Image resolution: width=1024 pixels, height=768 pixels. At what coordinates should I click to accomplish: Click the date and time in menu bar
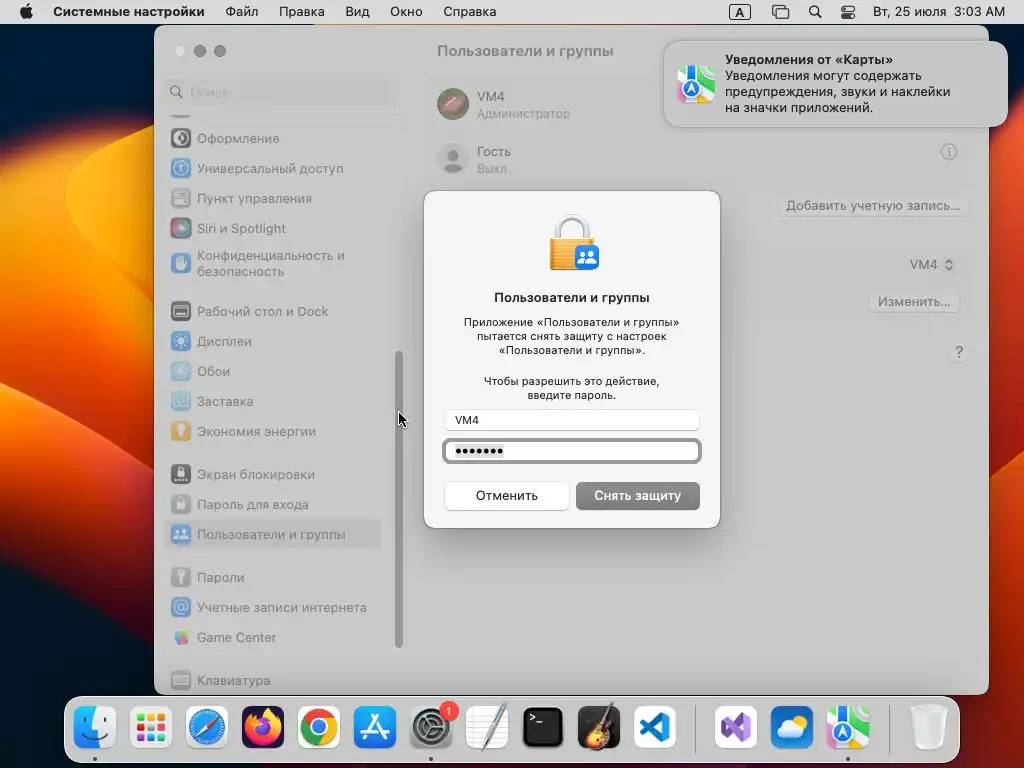coord(938,12)
